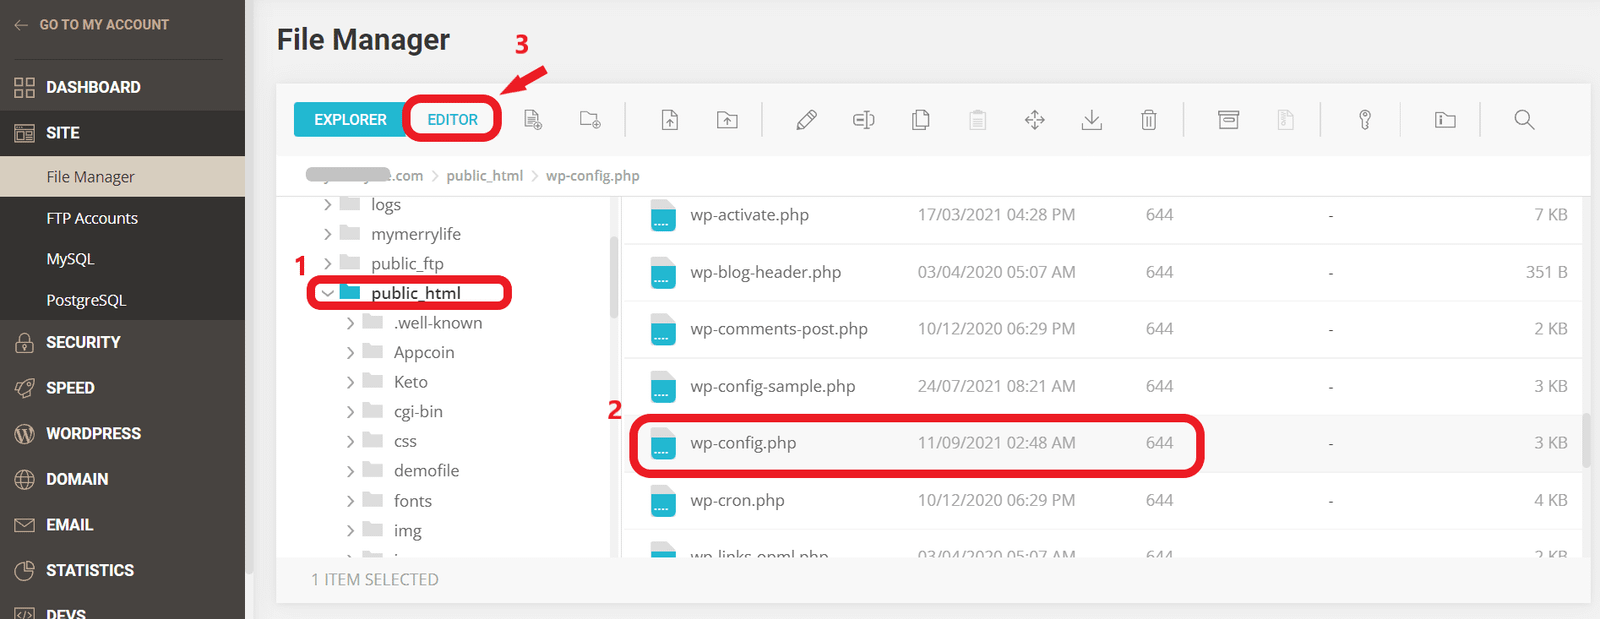Click the Copy toolbar icon

point(921,120)
